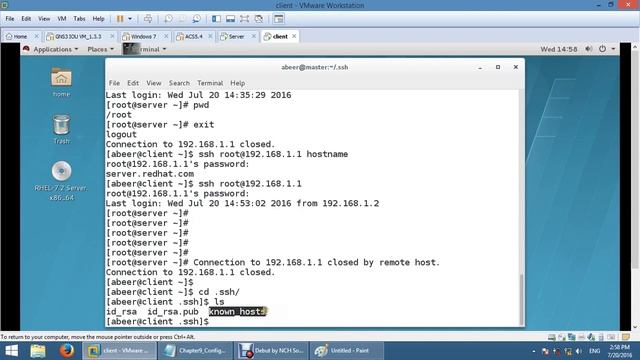The width and height of the screenshot is (640, 360).
Task: Click the GNOME power icon
Action: (602, 49)
